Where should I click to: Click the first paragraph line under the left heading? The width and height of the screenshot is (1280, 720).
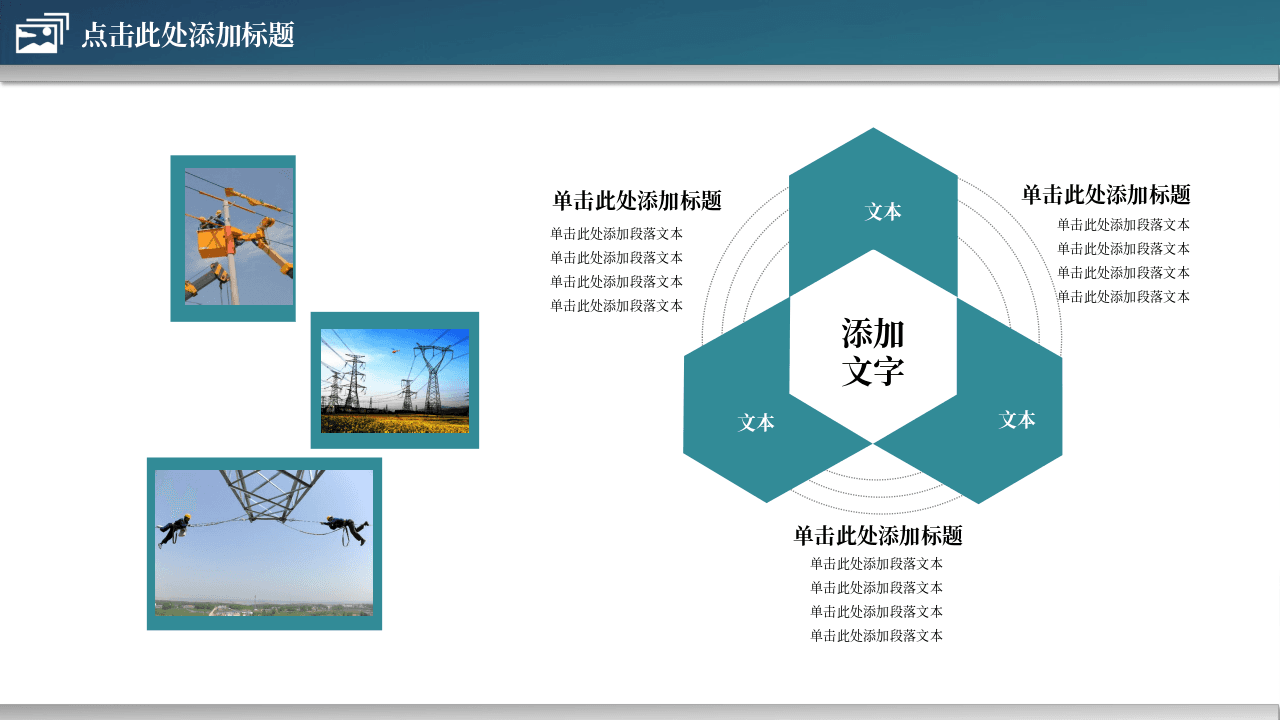[617, 234]
